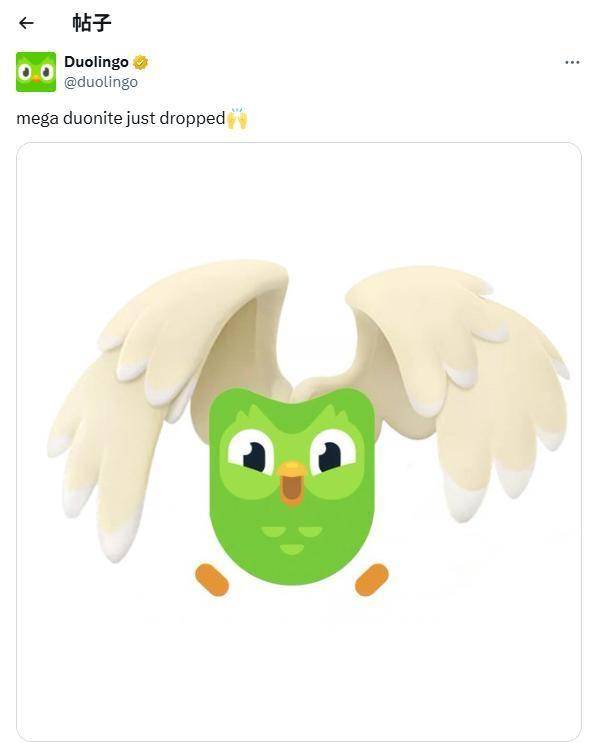Click the gold verified badge

[x=140, y=62]
